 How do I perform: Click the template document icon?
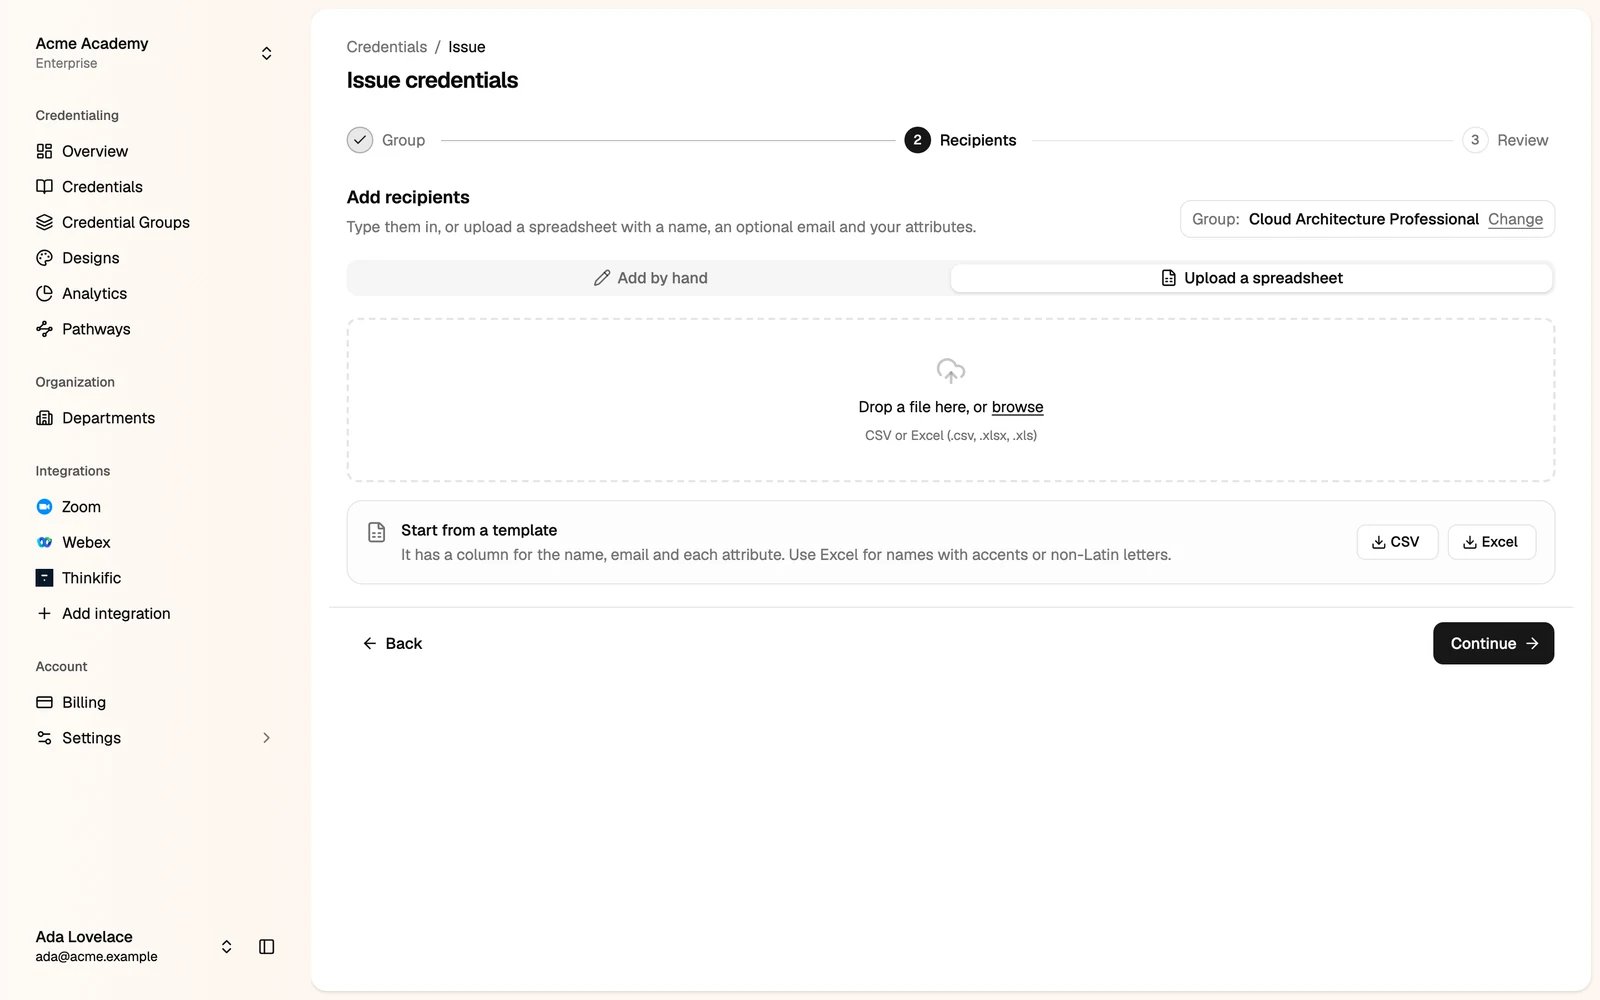pyautogui.click(x=376, y=532)
